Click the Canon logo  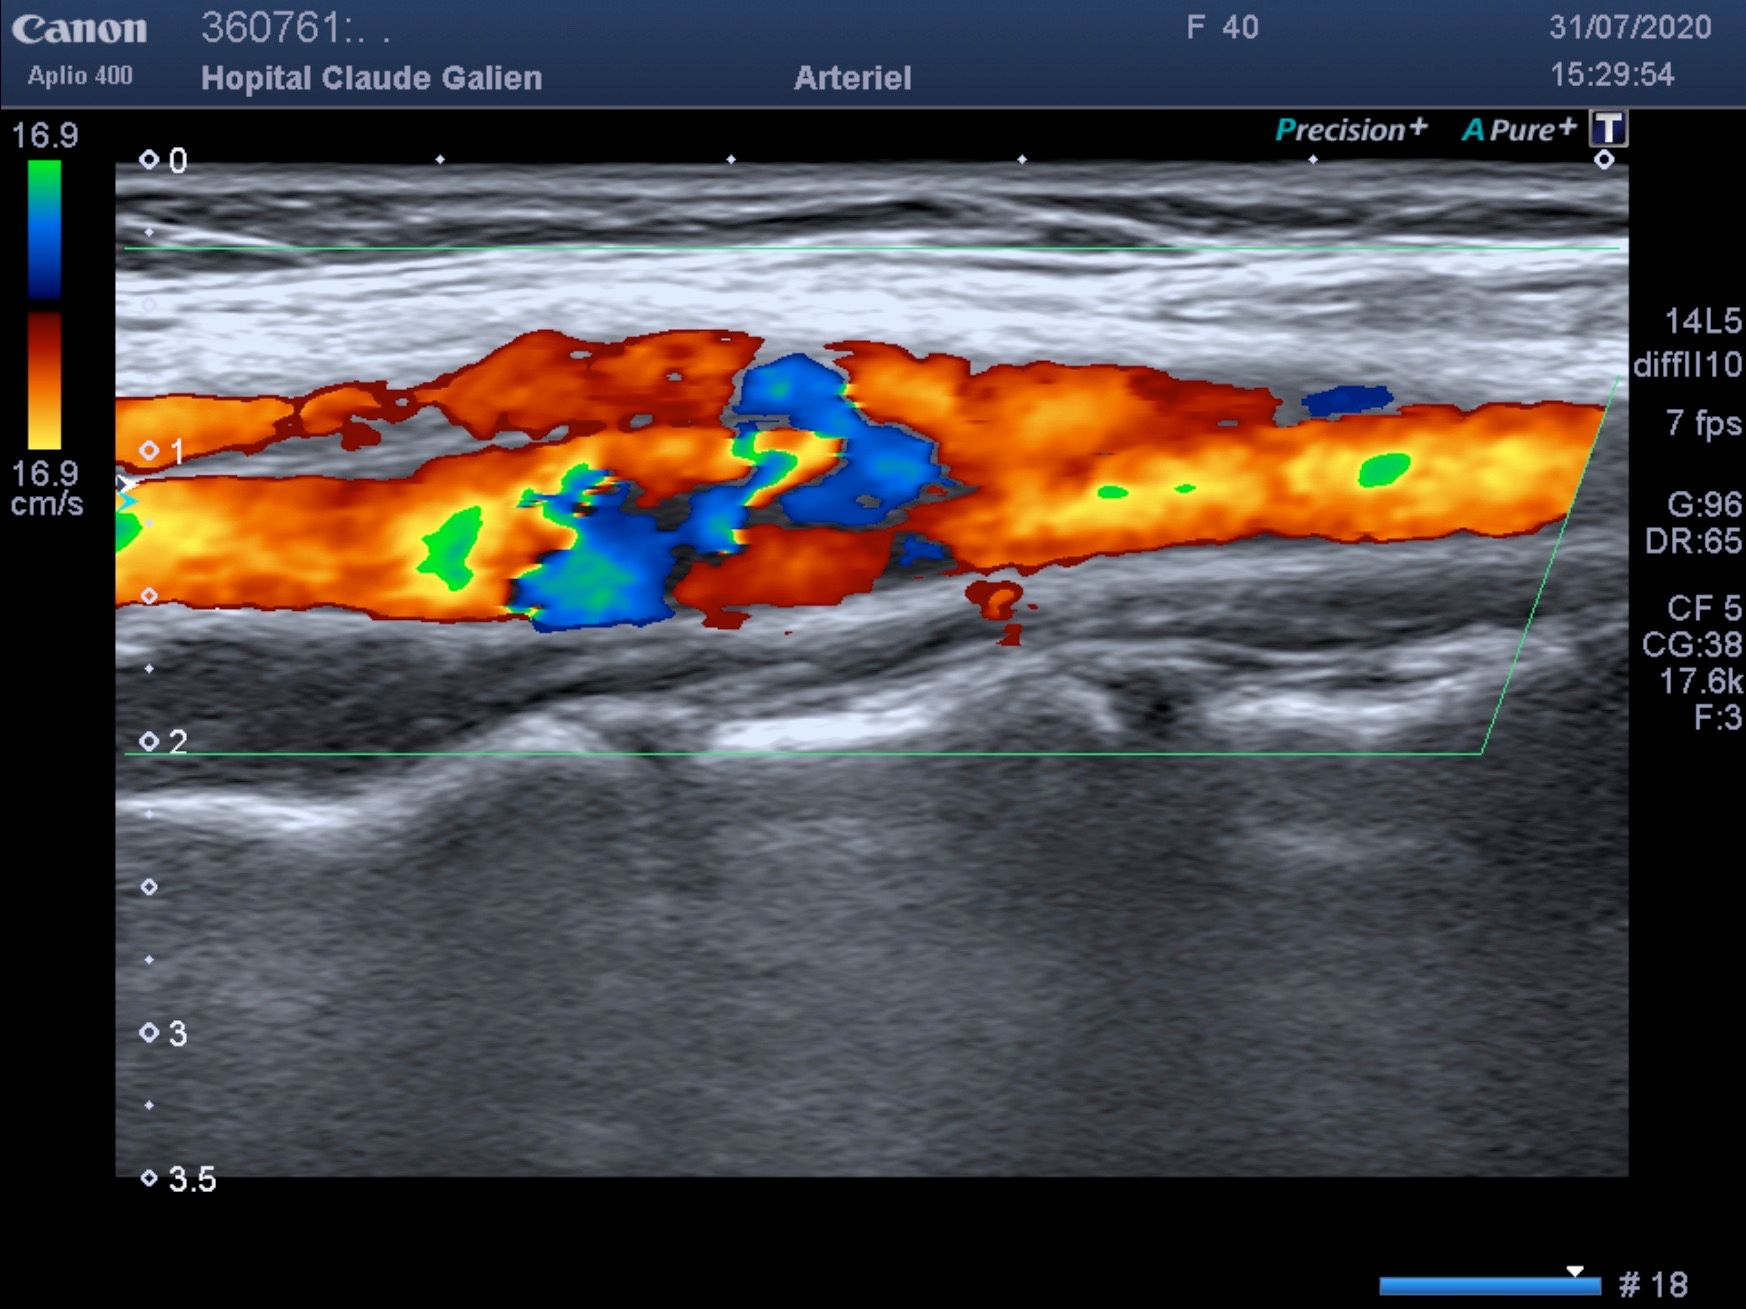point(79,28)
